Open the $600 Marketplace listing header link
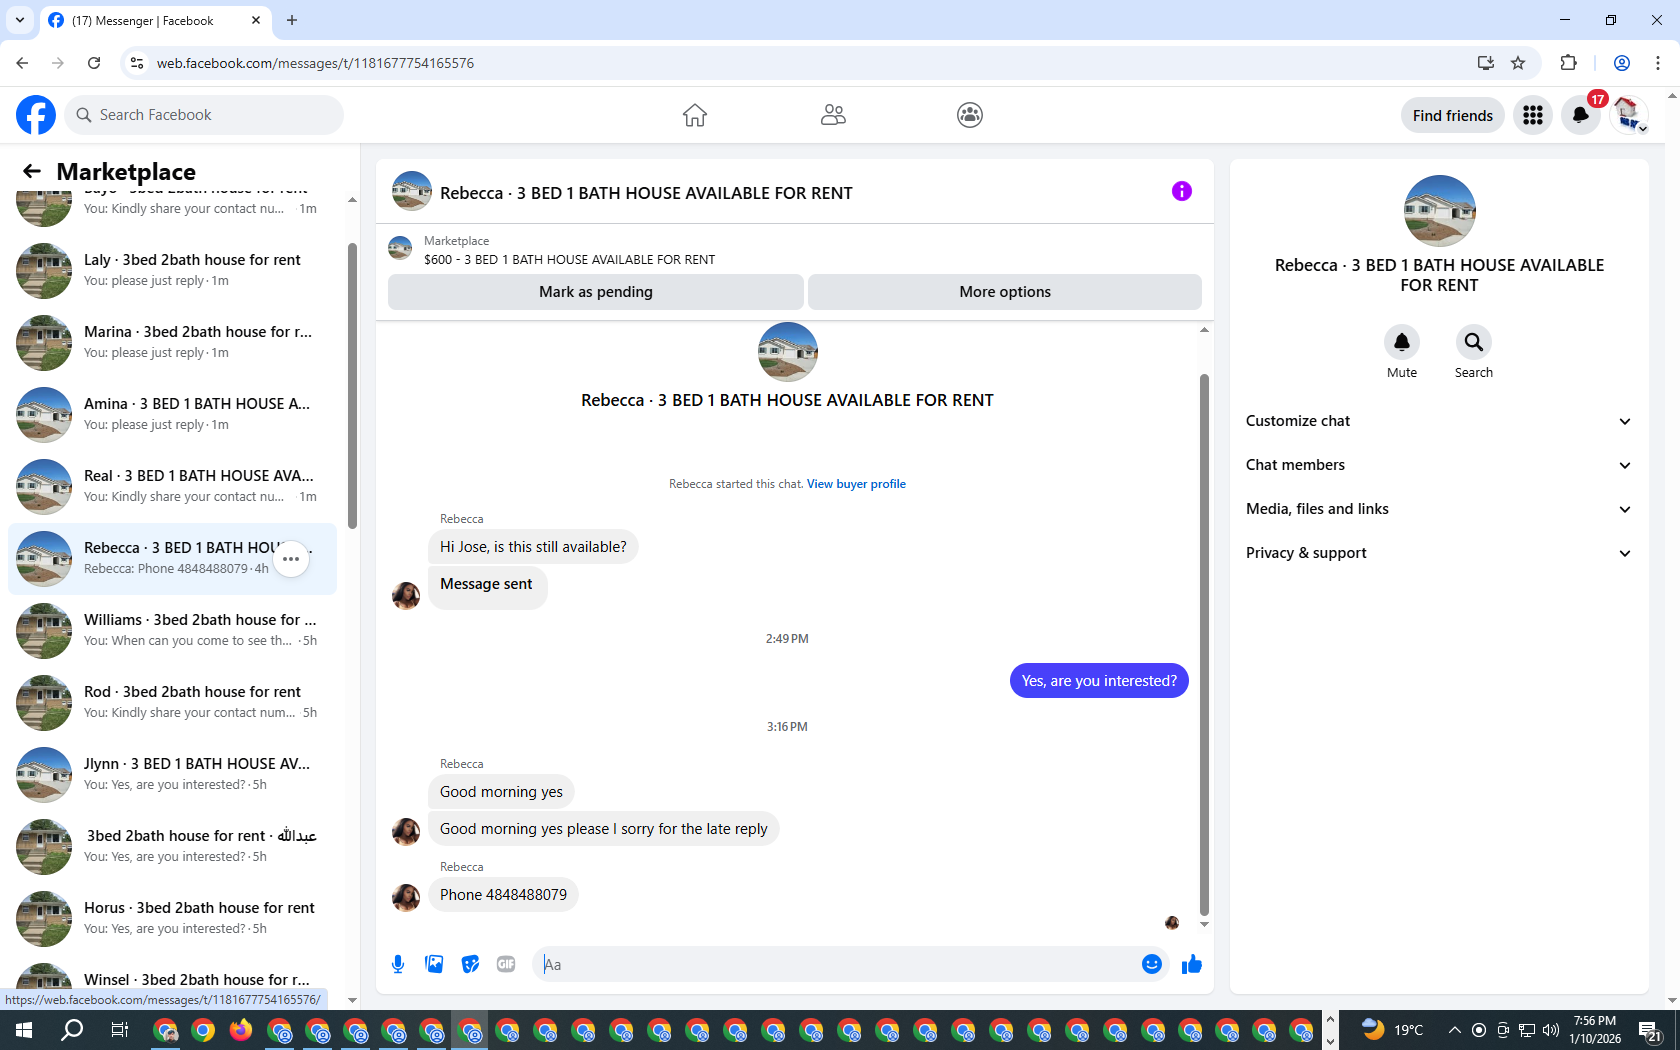 pyautogui.click(x=569, y=259)
